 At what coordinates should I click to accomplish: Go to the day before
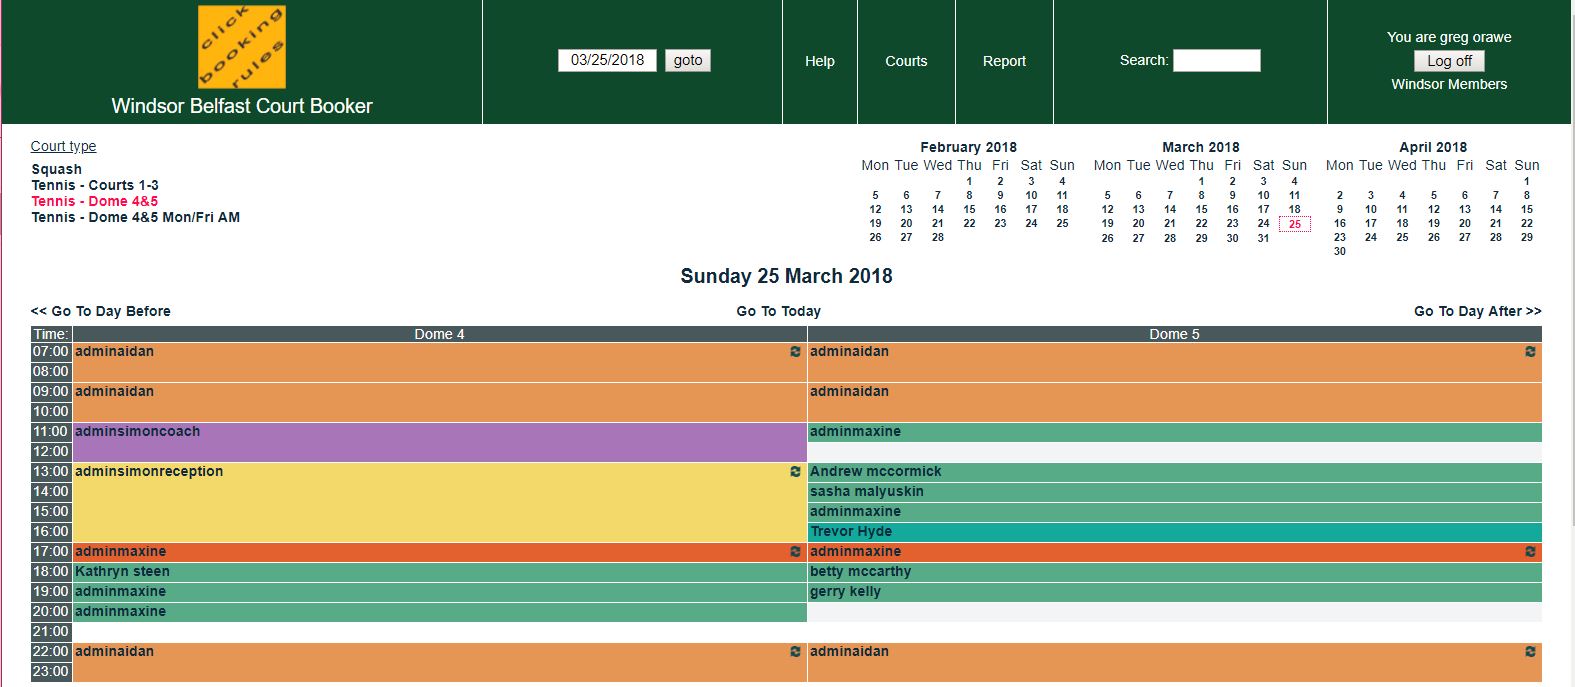(100, 311)
